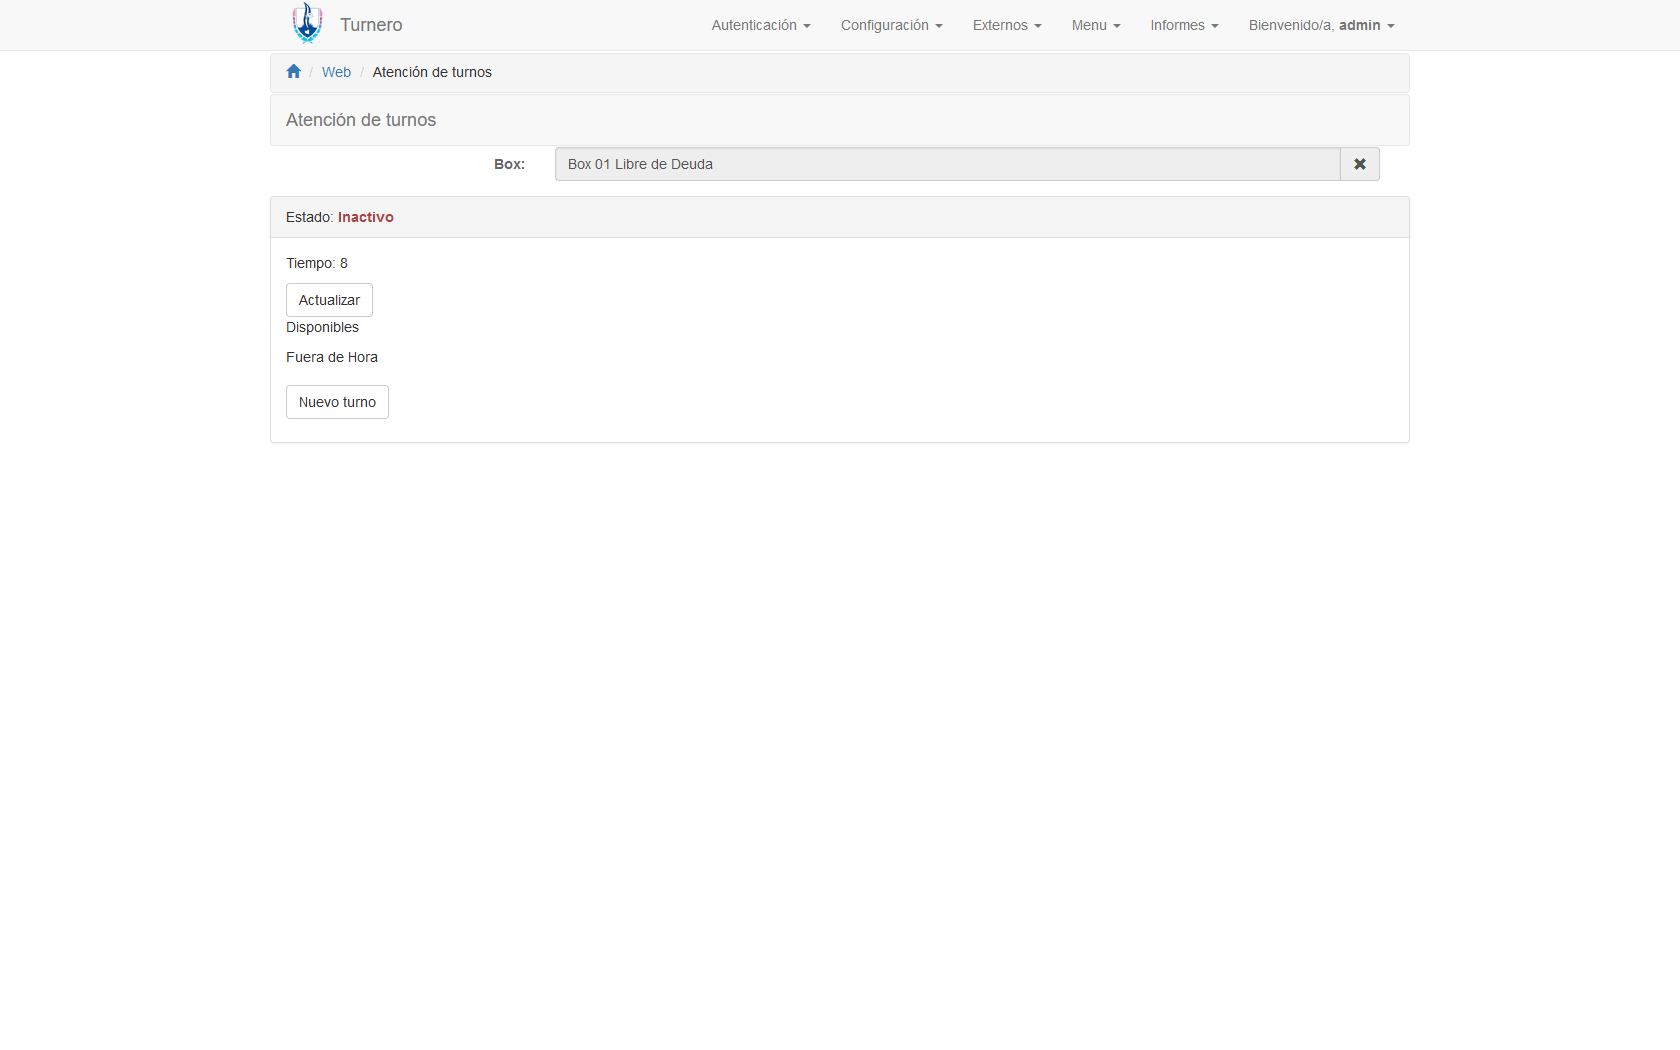This screenshot has height=1050, width=1680.
Task: Click the Box 01 Libre de Deuda field
Action: point(946,164)
